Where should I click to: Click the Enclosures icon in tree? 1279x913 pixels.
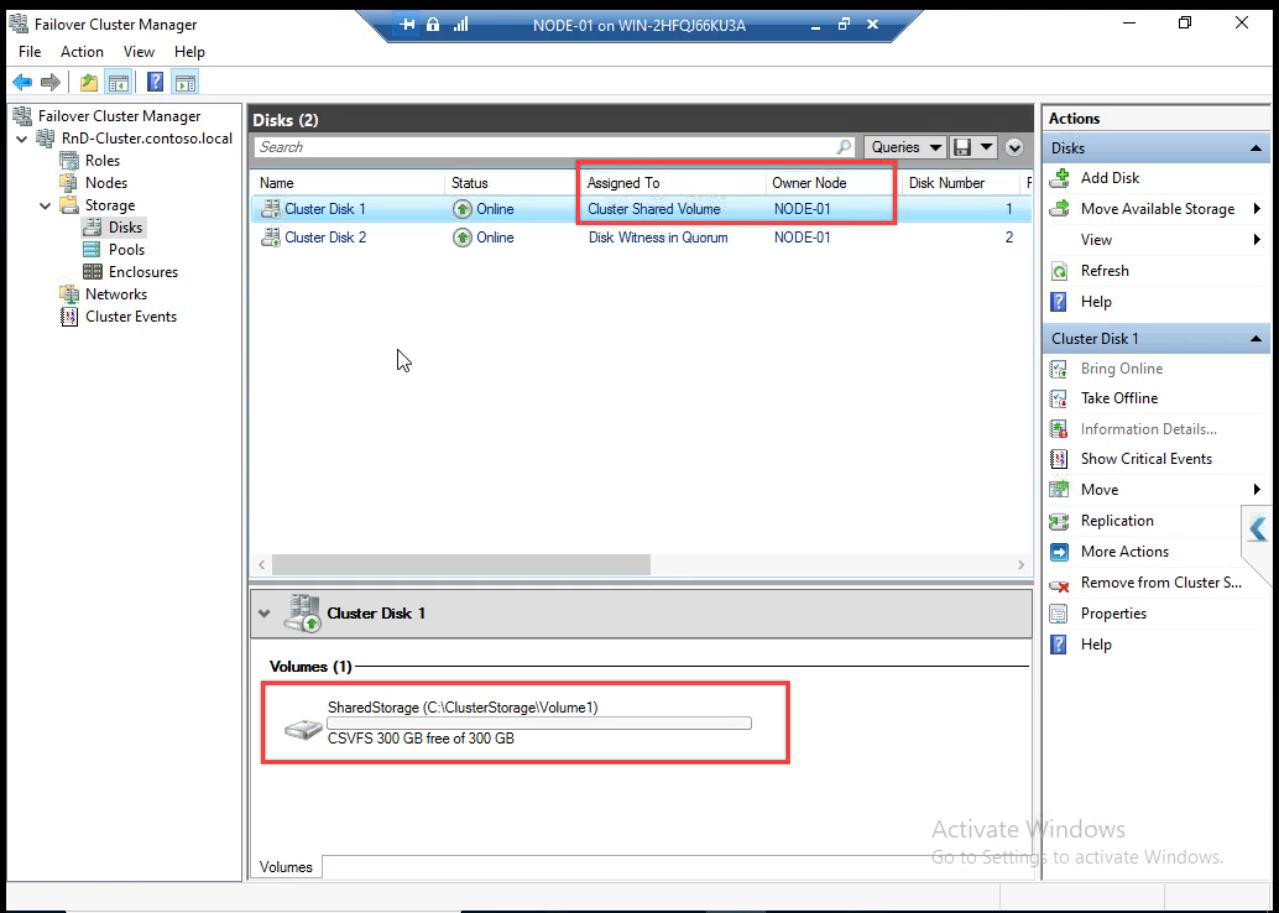tap(92, 272)
